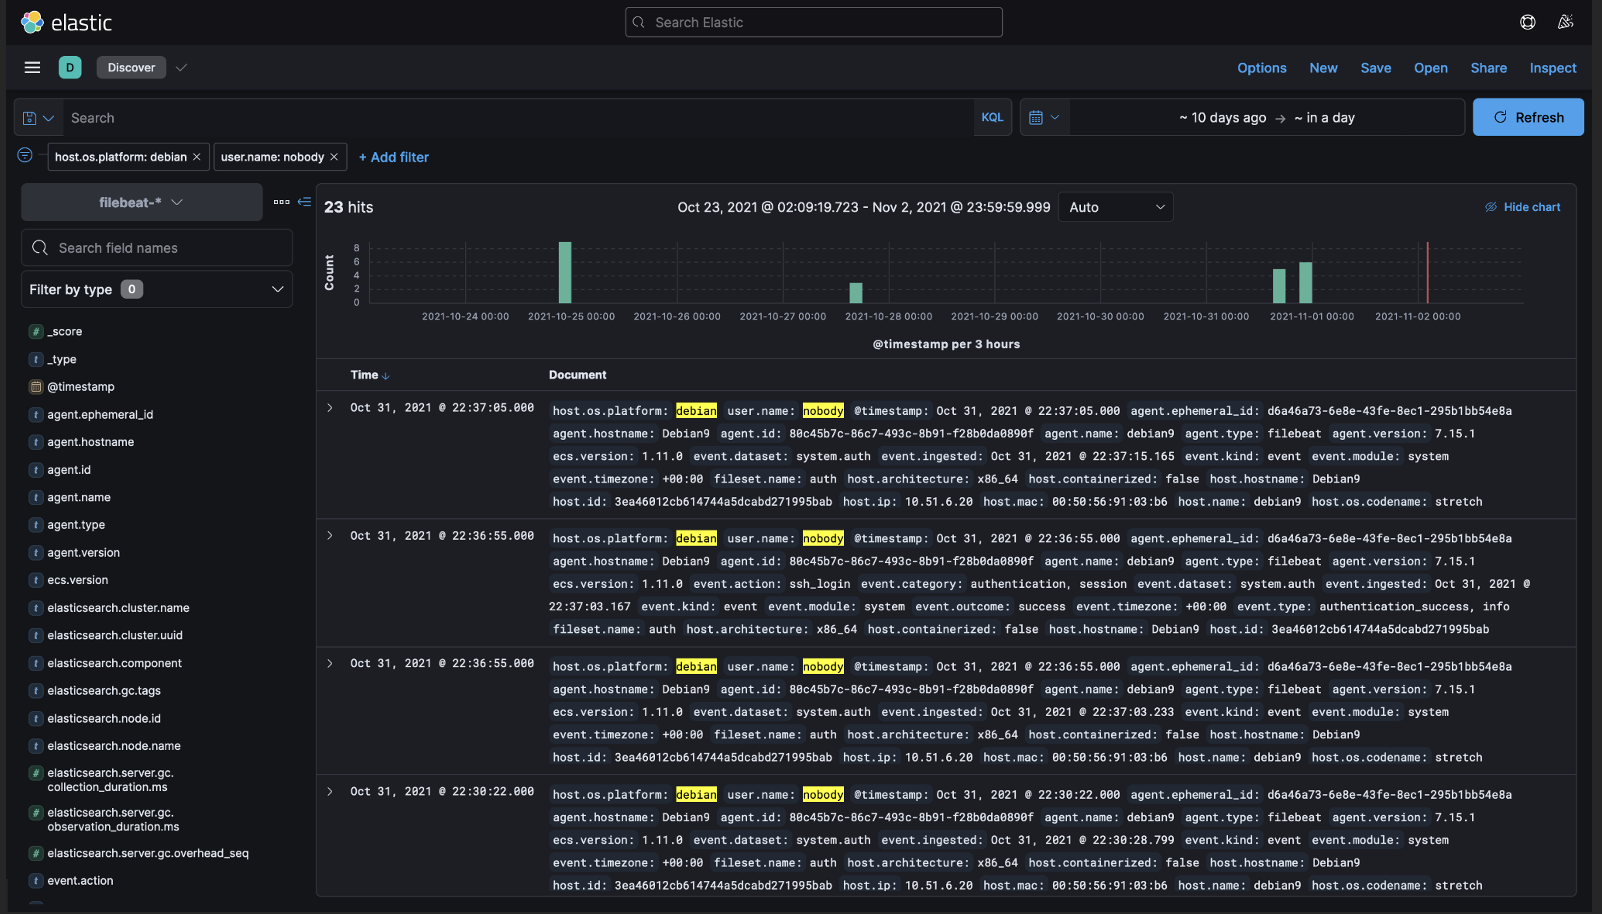Remove the host.os.platform: debian filter

coord(197,157)
